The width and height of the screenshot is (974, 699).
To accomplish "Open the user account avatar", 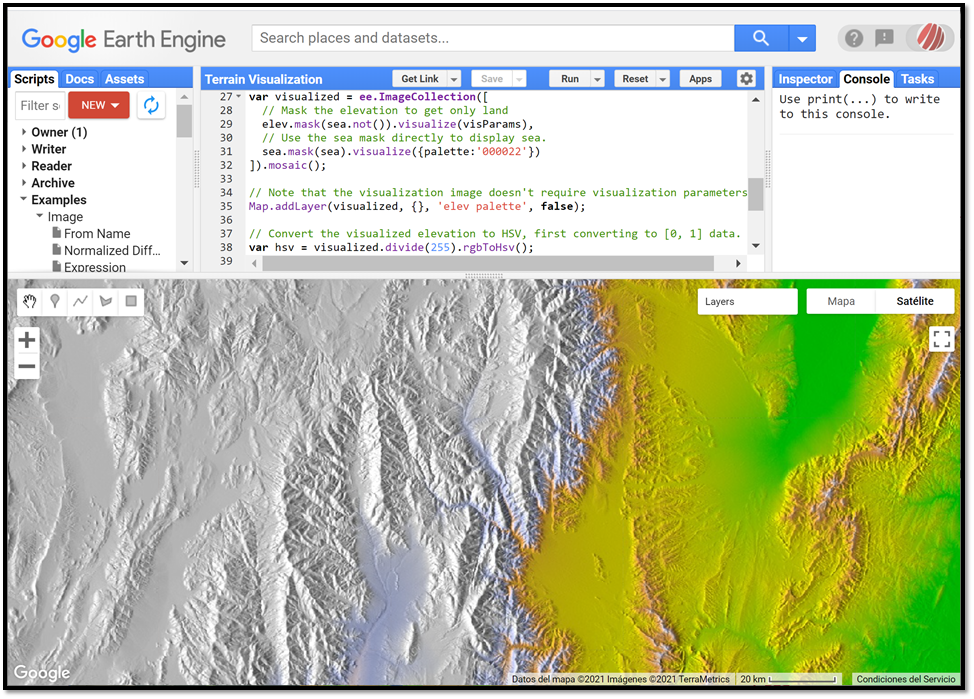I will (930, 37).
